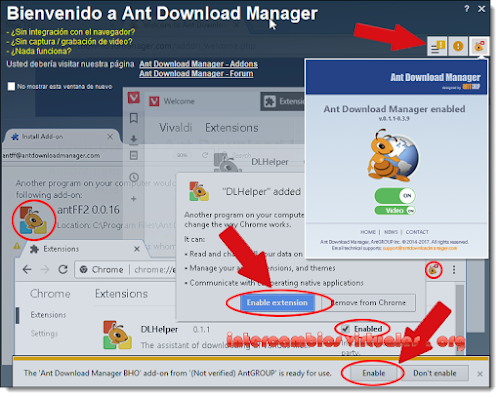Open CONTACT link in extension popup
The image size is (500, 397).
[417, 232]
